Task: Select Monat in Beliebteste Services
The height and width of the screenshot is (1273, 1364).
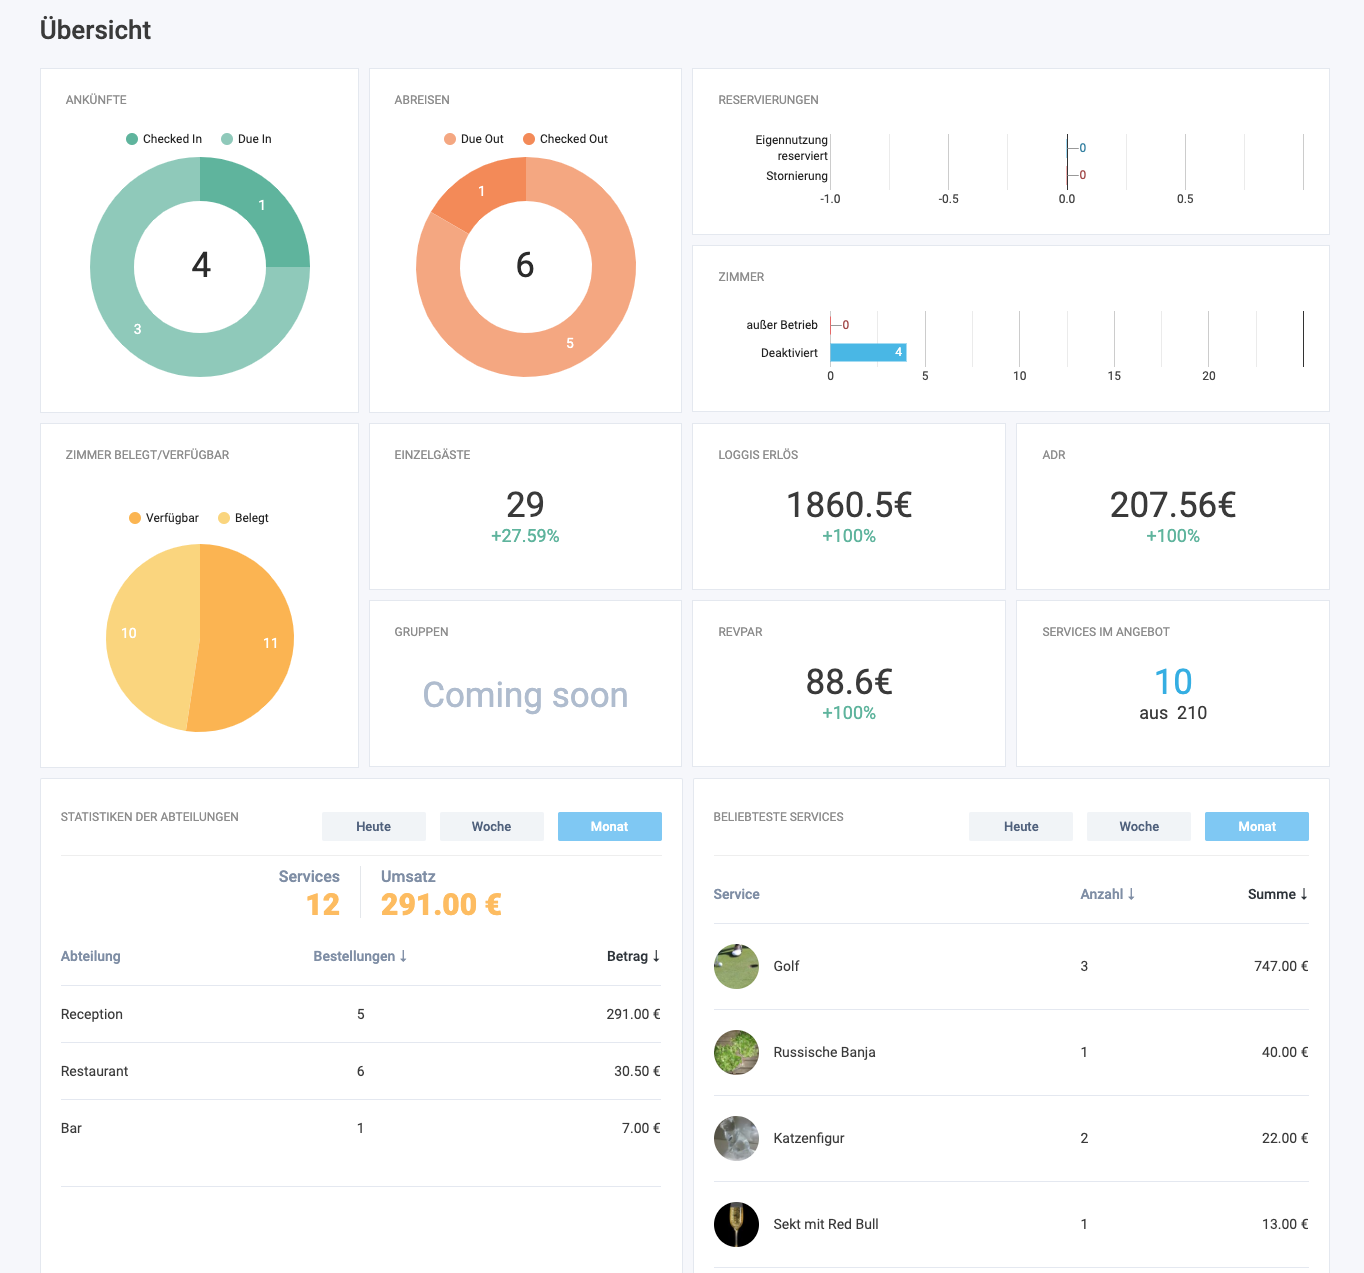Action: pyautogui.click(x=1257, y=826)
